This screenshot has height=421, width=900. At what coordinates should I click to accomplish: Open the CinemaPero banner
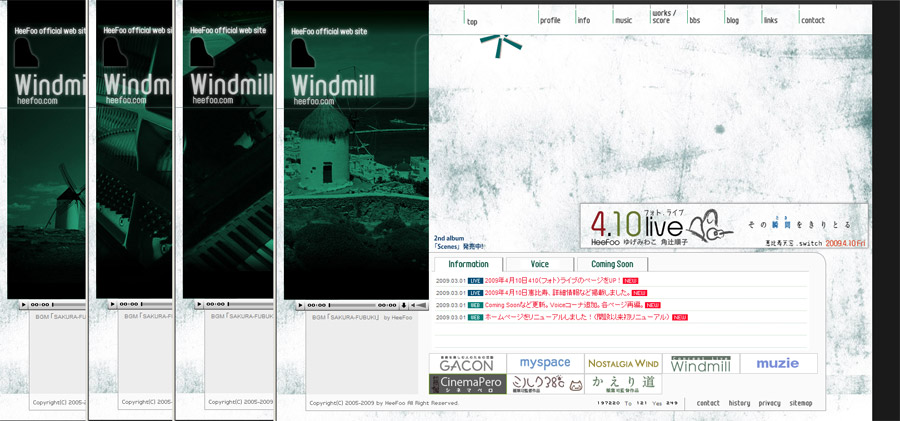coord(468,384)
